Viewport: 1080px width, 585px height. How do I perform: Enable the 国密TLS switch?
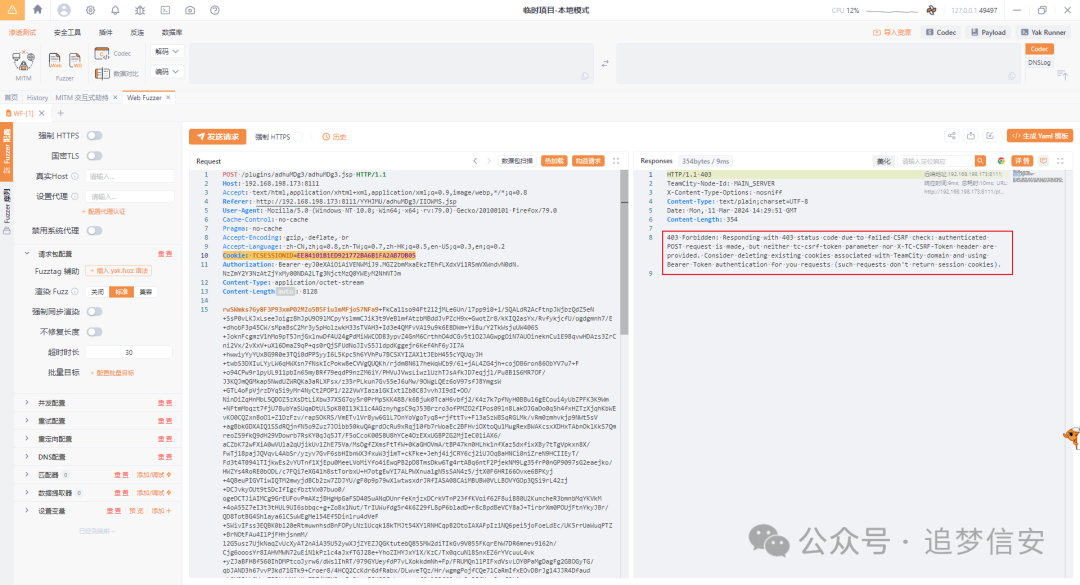pos(94,156)
